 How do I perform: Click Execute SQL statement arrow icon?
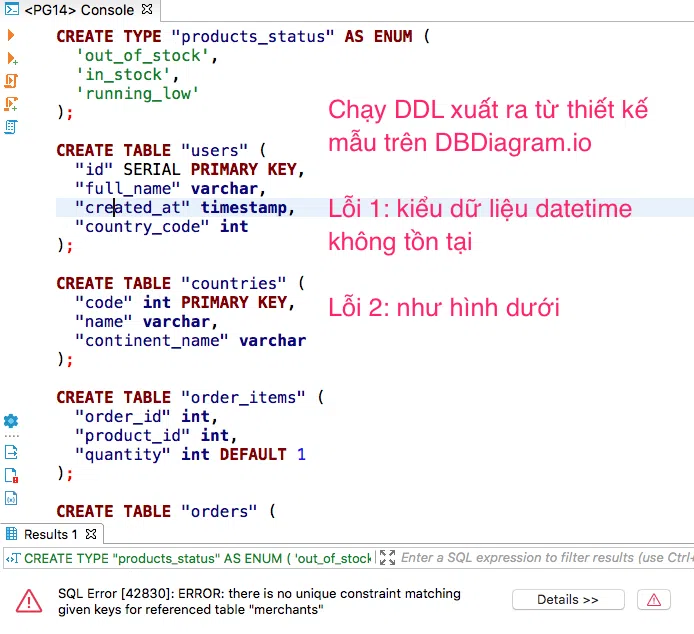click(x=11, y=36)
